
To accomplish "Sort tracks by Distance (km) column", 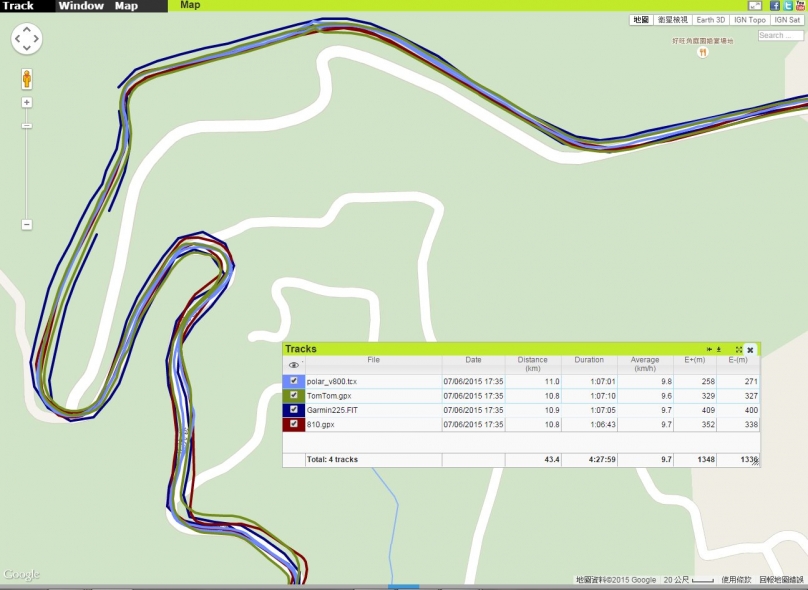I will pos(533,364).
